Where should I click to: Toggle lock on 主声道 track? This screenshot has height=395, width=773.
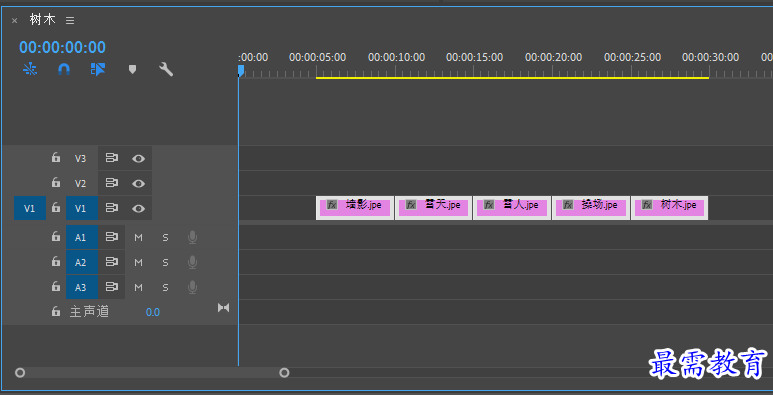pyautogui.click(x=56, y=312)
